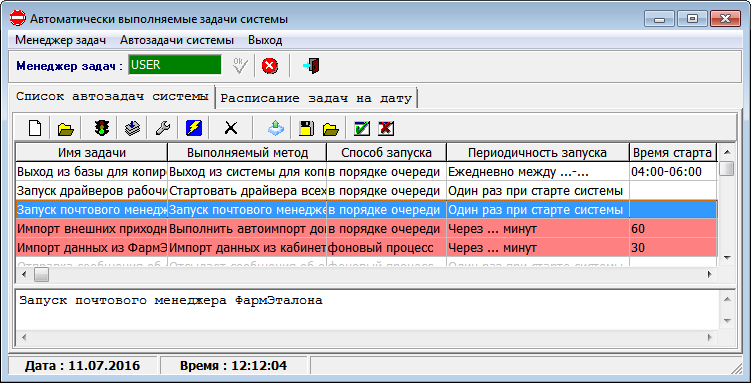The width and height of the screenshot is (751, 383).
Task: Switch to Список автозадач системы tab
Action: pyautogui.click(x=112, y=96)
